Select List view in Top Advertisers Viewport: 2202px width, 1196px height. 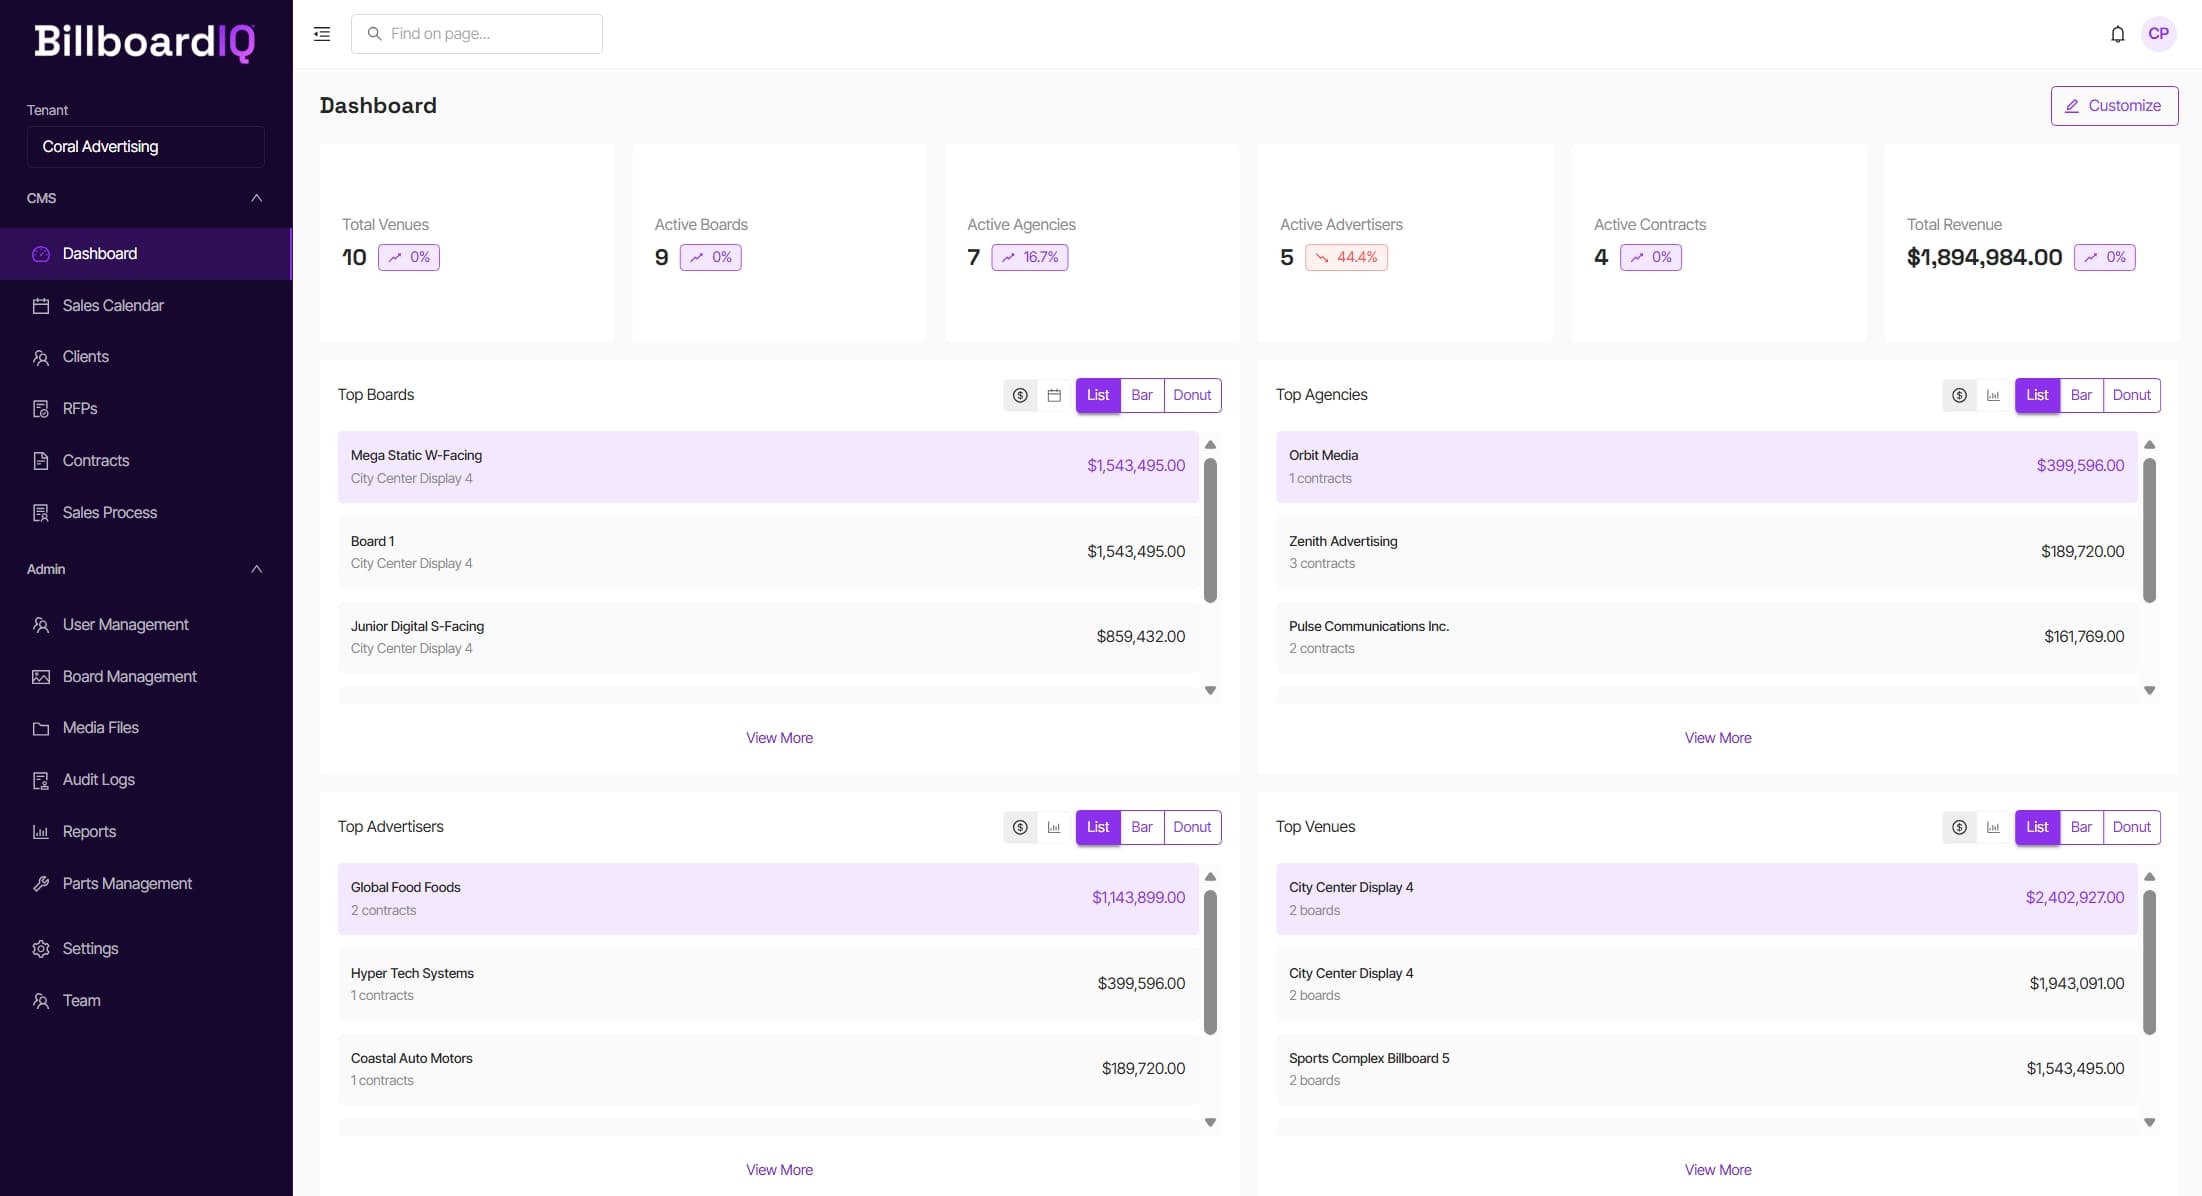point(1098,827)
